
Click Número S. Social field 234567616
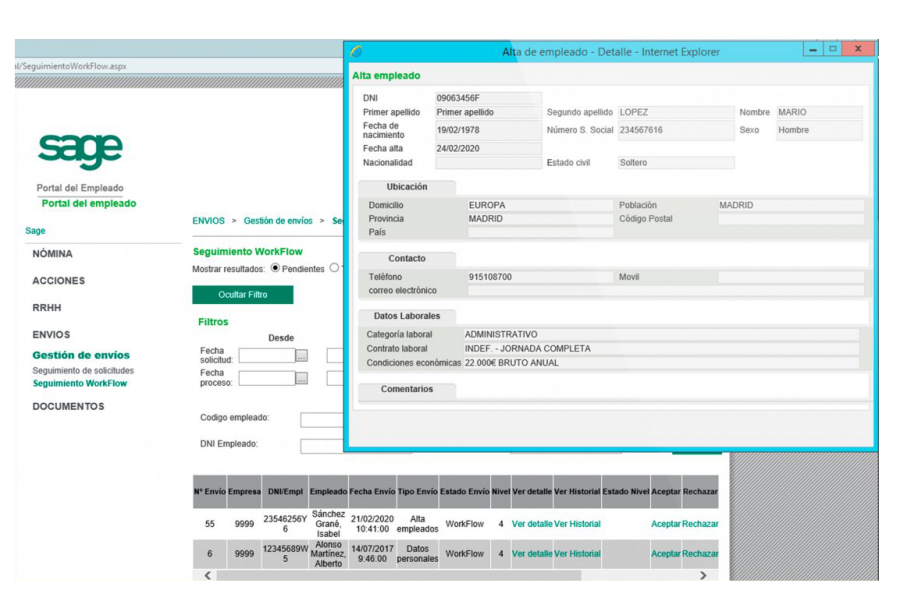tap(676, 130)
